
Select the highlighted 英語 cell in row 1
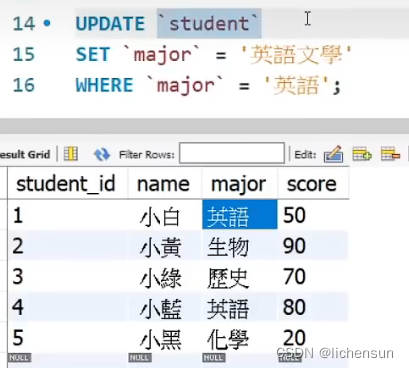click(240, 215)
